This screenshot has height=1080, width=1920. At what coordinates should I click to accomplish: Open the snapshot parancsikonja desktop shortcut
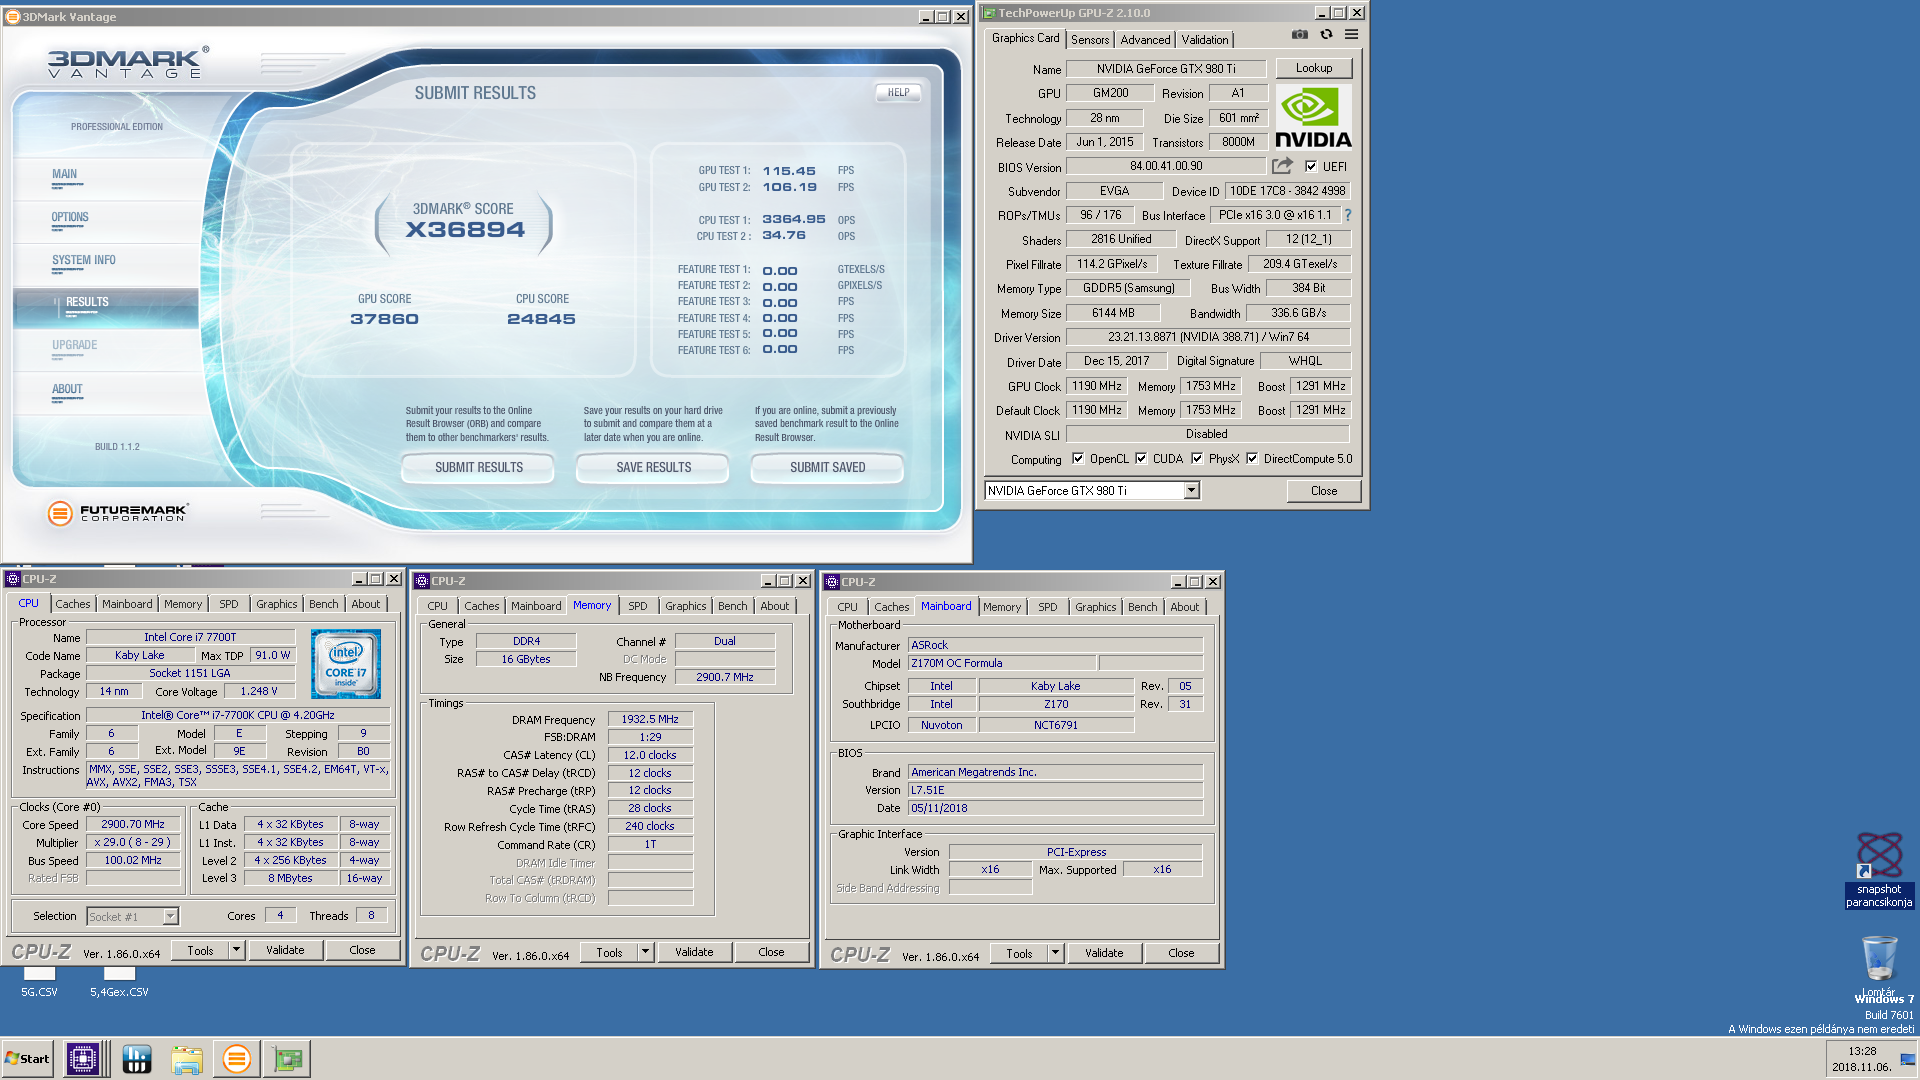point(1879,870)
